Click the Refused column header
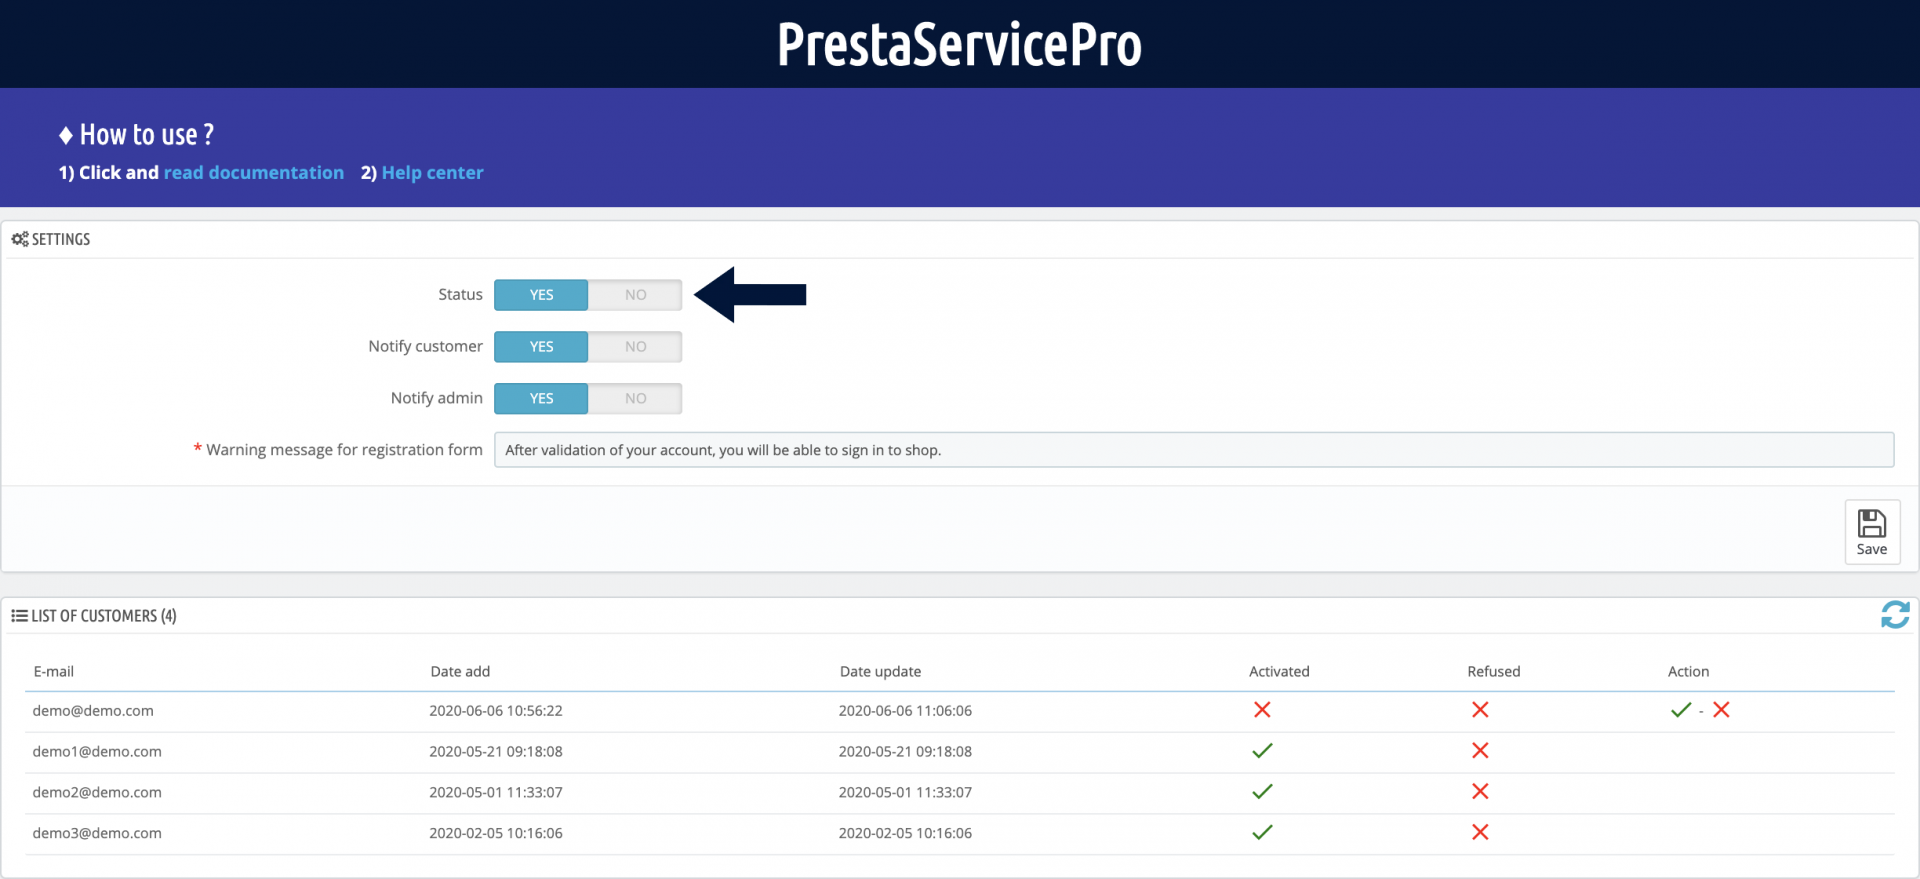The image size is (1920, 879). click(x=1494, y=672)
